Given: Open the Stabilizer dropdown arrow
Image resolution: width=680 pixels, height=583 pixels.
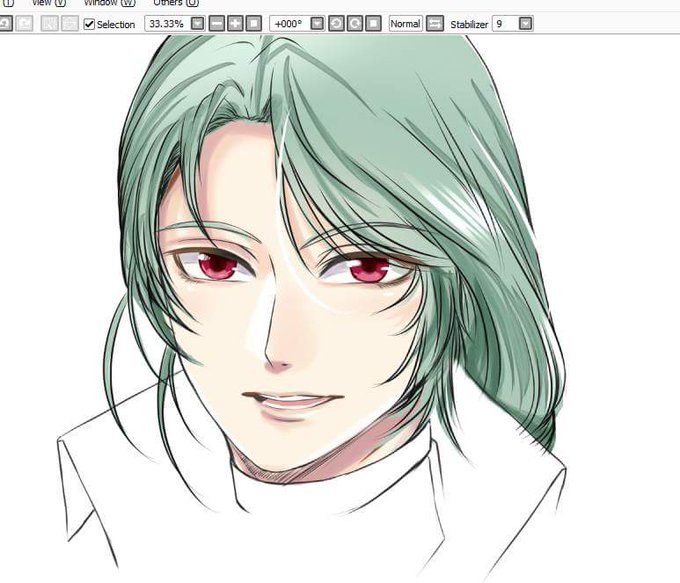Looking at the screenshot, I should [x=526, y=23].
